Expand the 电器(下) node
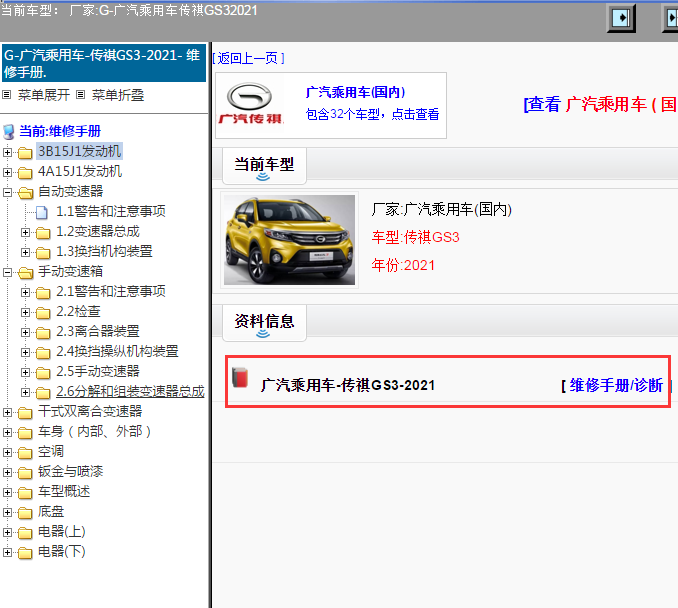Image resolution: width=678 pixels, height=608 pixels. [7, 552]
